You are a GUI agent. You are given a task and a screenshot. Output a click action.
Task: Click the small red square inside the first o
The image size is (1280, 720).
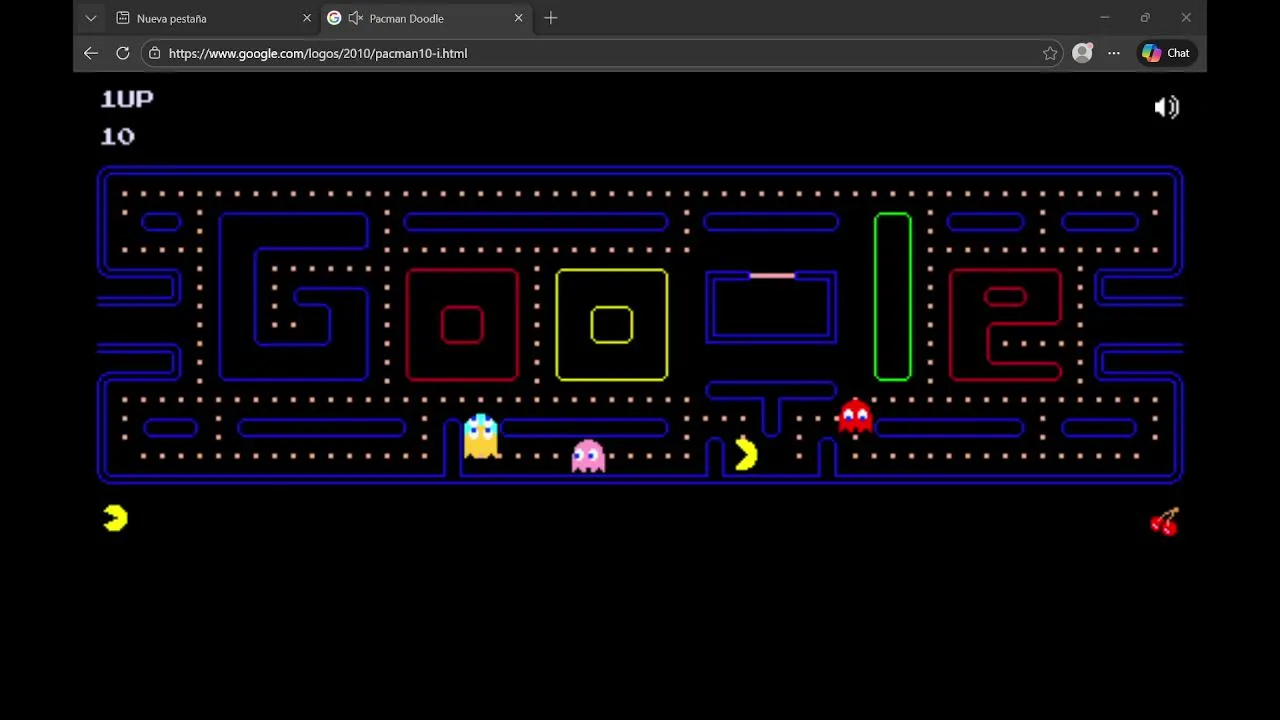pyautogui.click(x=462, y=325)
